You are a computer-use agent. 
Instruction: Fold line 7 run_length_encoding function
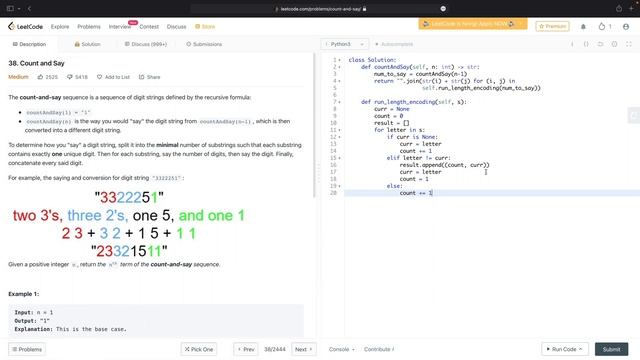click(x=340, y=102)
